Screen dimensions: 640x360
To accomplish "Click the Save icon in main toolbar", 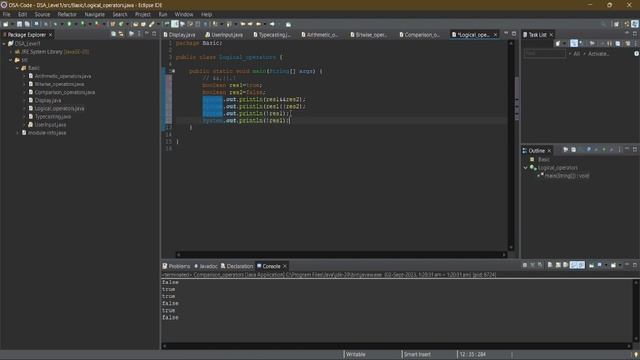I will click(x=19, y=24).
